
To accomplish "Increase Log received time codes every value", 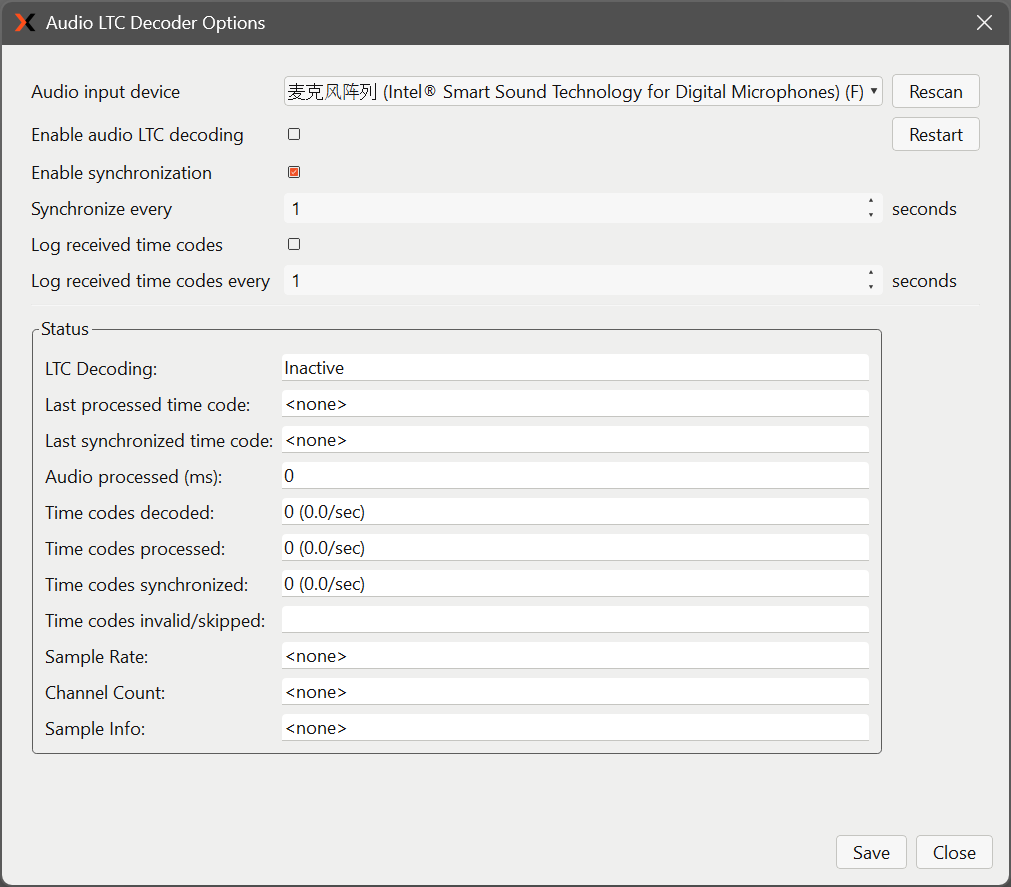I will [871, 273].
